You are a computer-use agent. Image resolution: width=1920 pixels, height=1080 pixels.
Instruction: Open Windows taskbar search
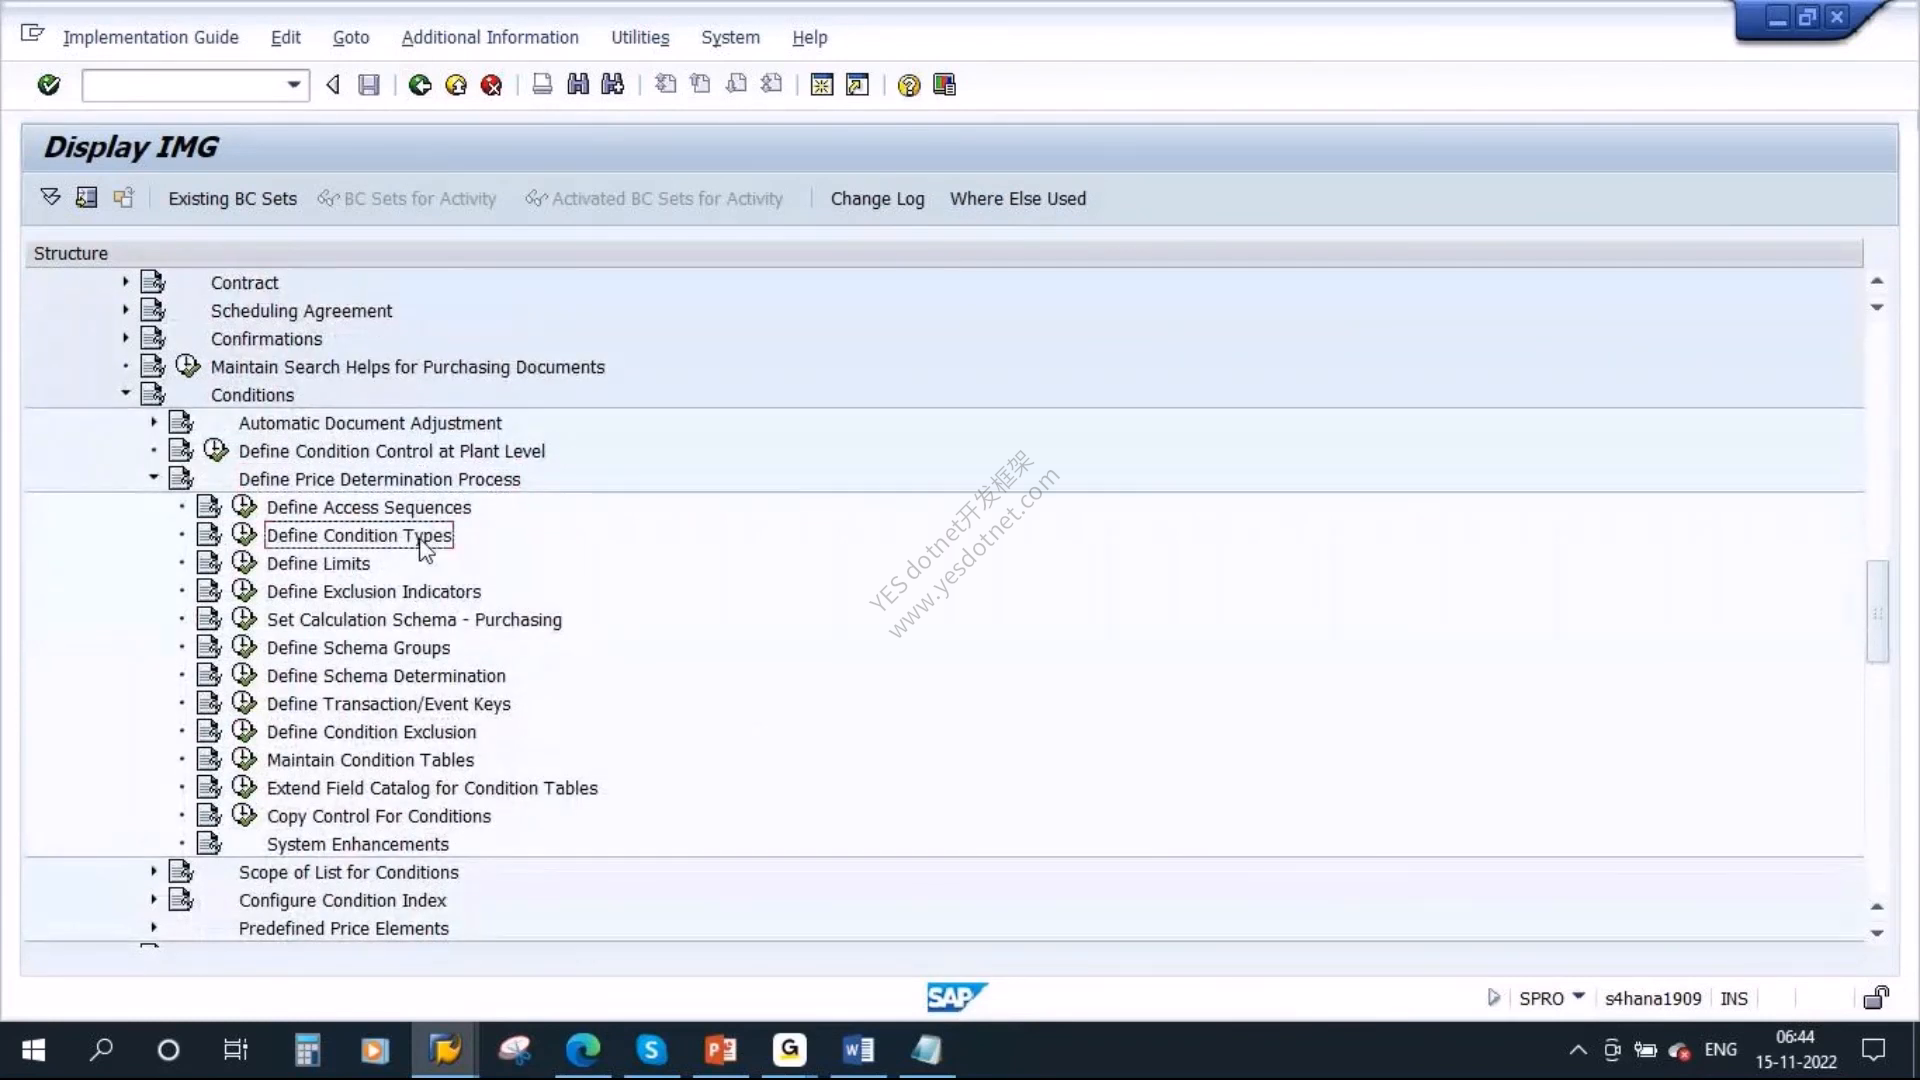pos(101,1050)
